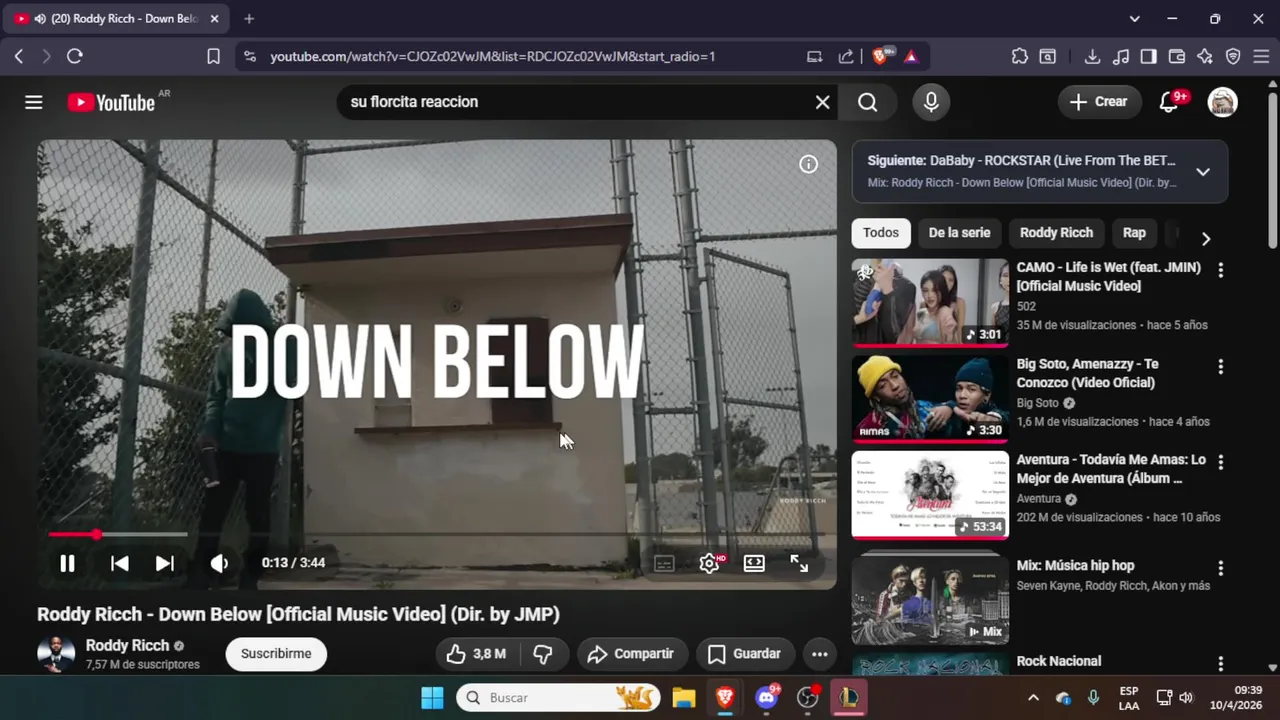Viewport: 1280px width, 720px height.
Task: Open the Brave Rewards triangle icon
Action: click(911, 57)
